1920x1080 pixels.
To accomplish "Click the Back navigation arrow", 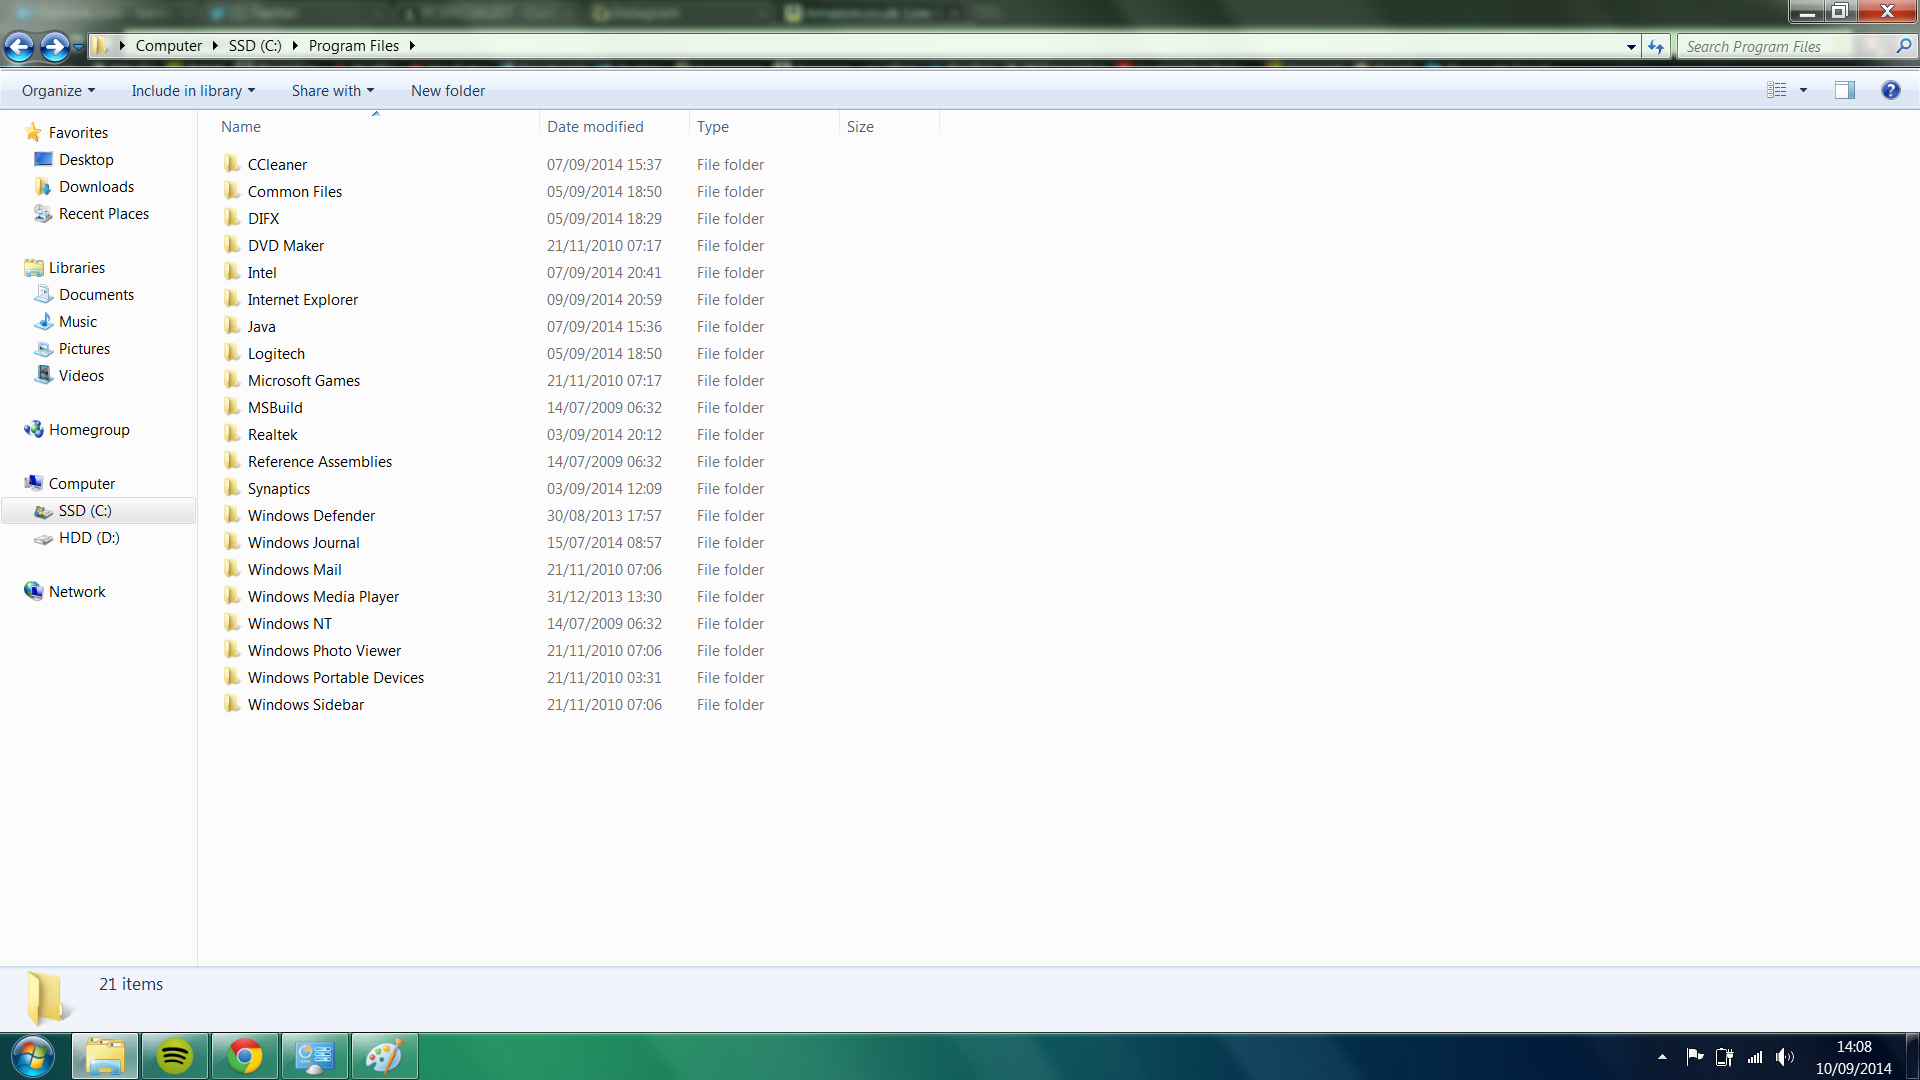I will click(x=19, y=46).
